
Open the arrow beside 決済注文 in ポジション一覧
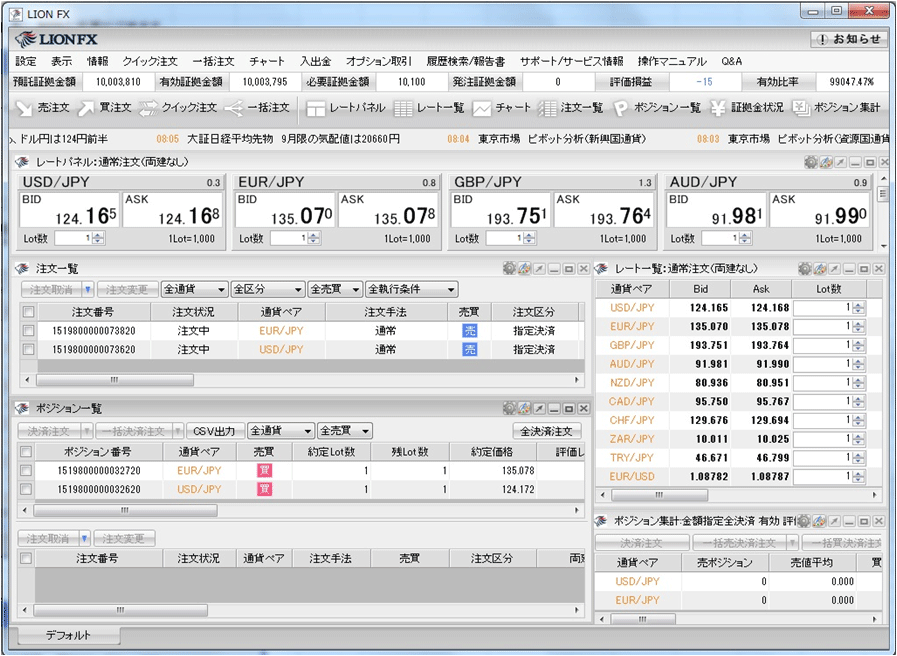click(x=86, y=431)
